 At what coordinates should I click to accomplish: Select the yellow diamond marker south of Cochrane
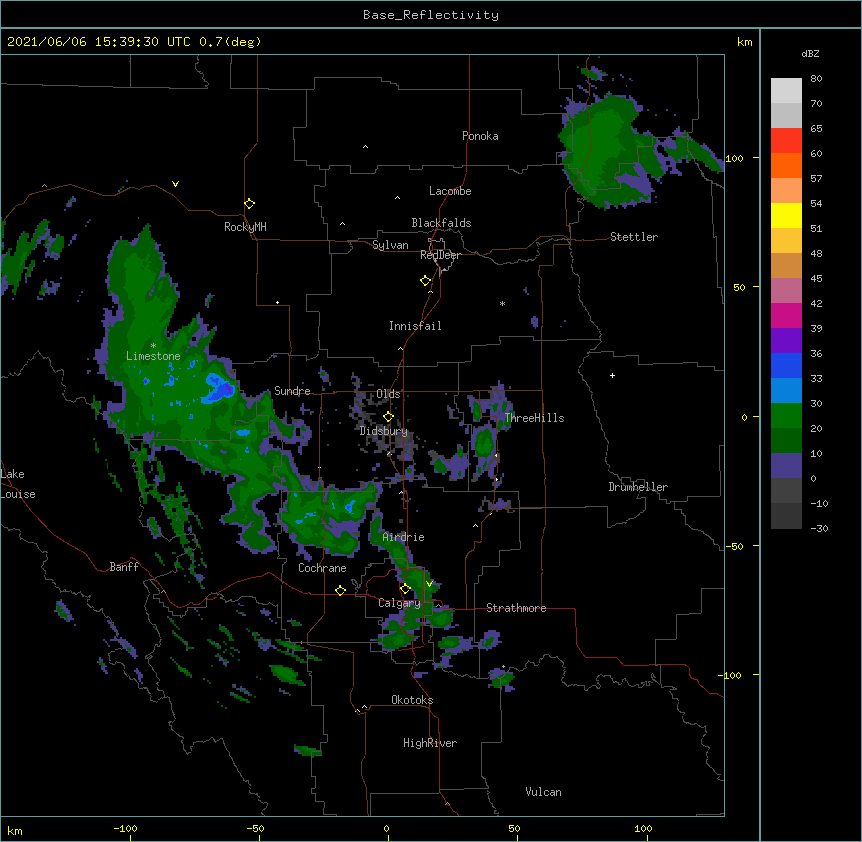coord(340,590)
